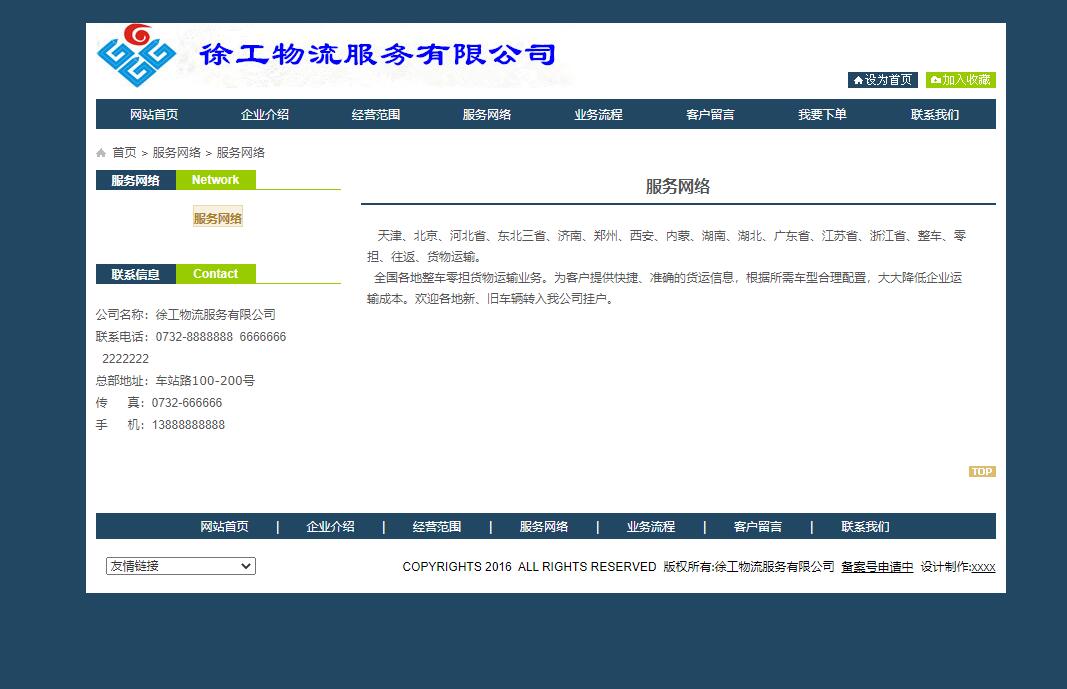This screenshot has width=1067, height=689.
Task: Click the 服务网络 sidebar link
Action: click(217, 217)
